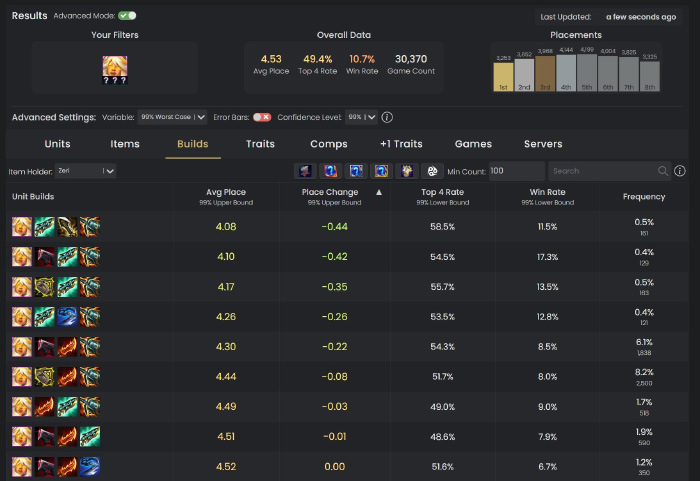Open the Comps tab
The height and width of the screenshot is (481, 700).
pyautogui.click(x=328, y=144)
